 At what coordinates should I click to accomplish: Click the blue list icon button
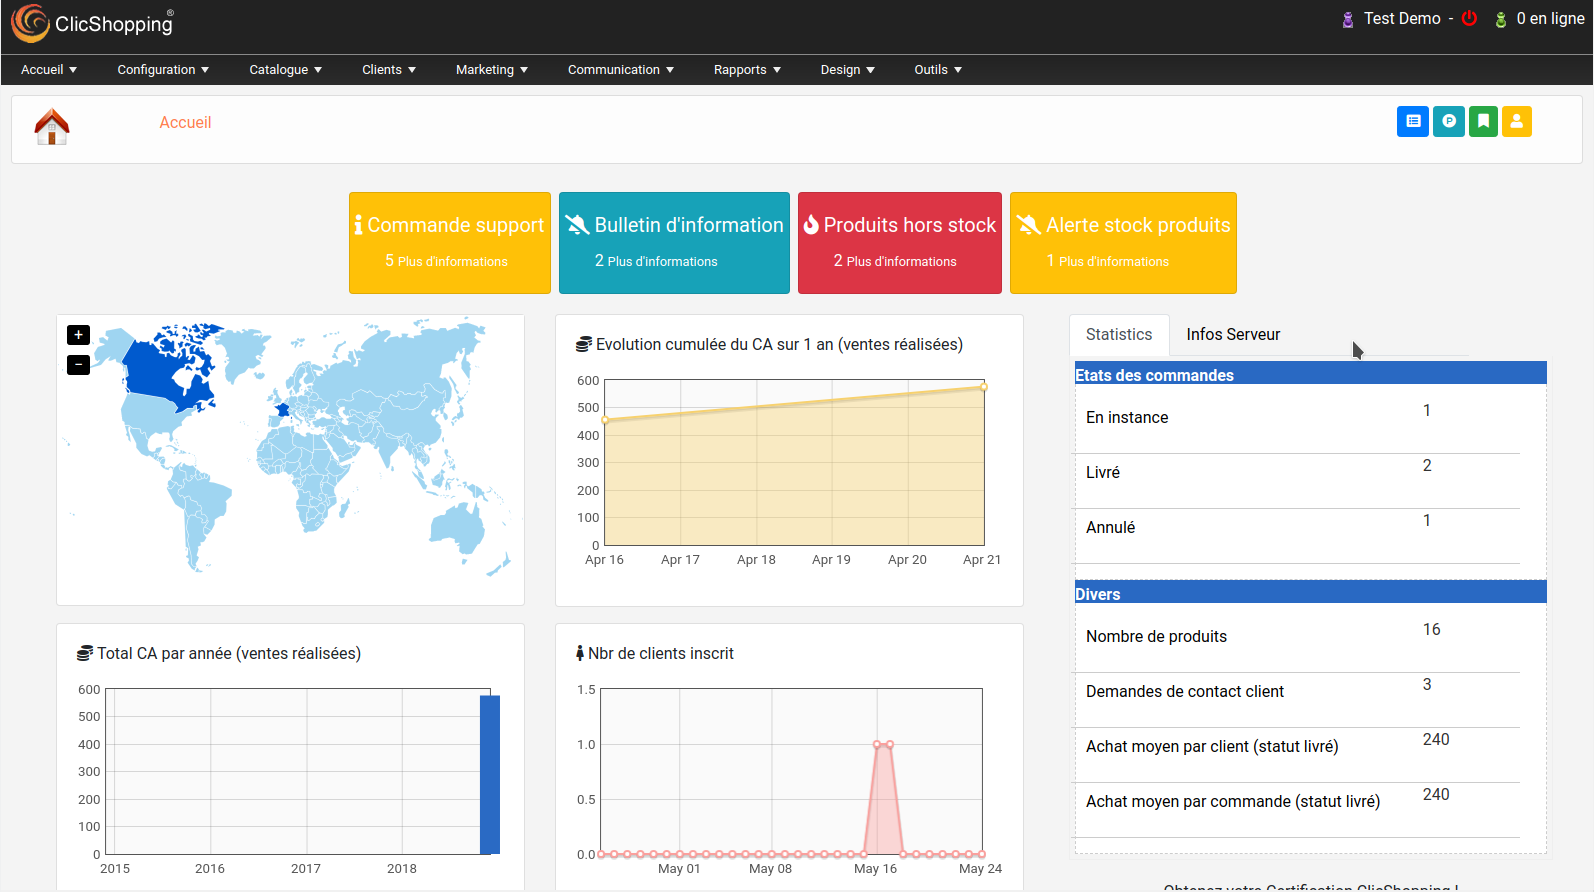[x=1413, y=121]
